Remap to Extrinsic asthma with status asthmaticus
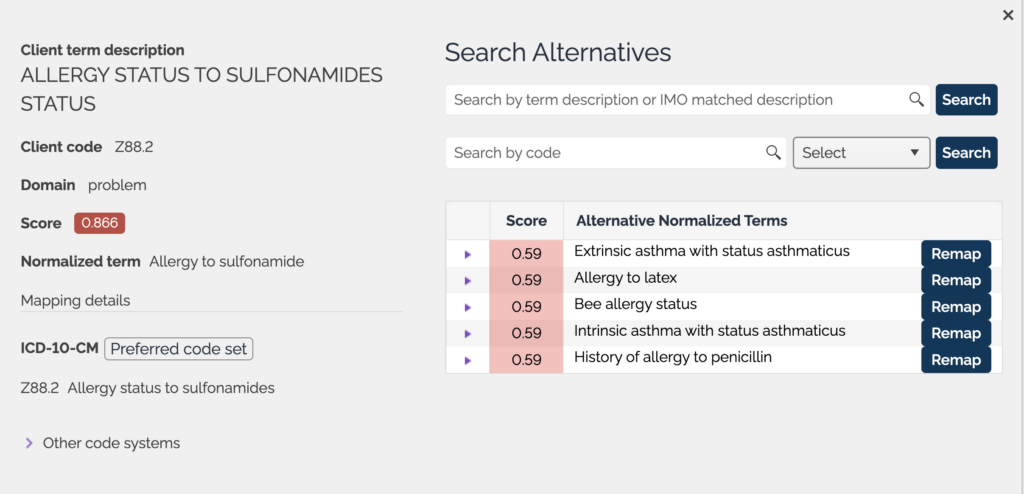 [955, 254]
